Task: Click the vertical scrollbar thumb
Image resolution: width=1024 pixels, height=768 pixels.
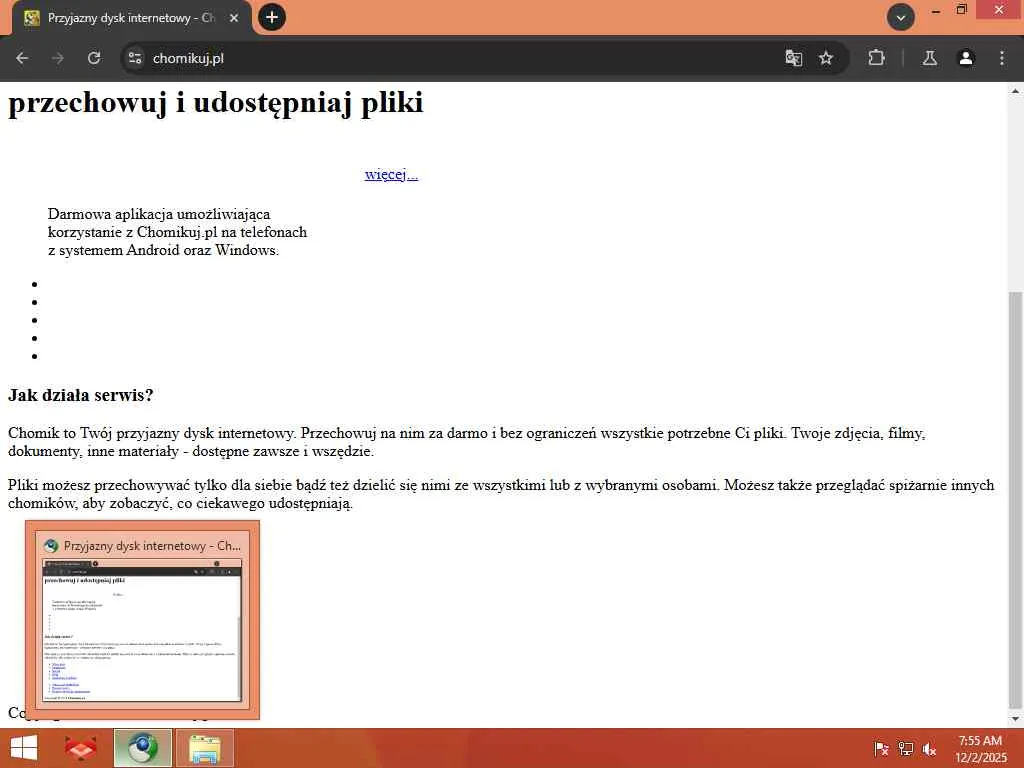Action: pyautogui.click(x=1015, y=500)
